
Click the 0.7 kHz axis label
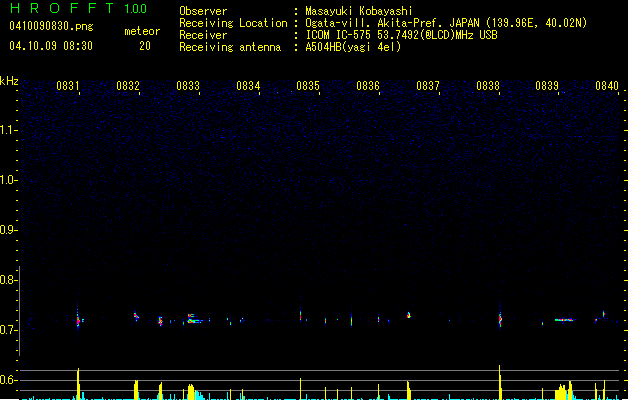tap(8, 330)
